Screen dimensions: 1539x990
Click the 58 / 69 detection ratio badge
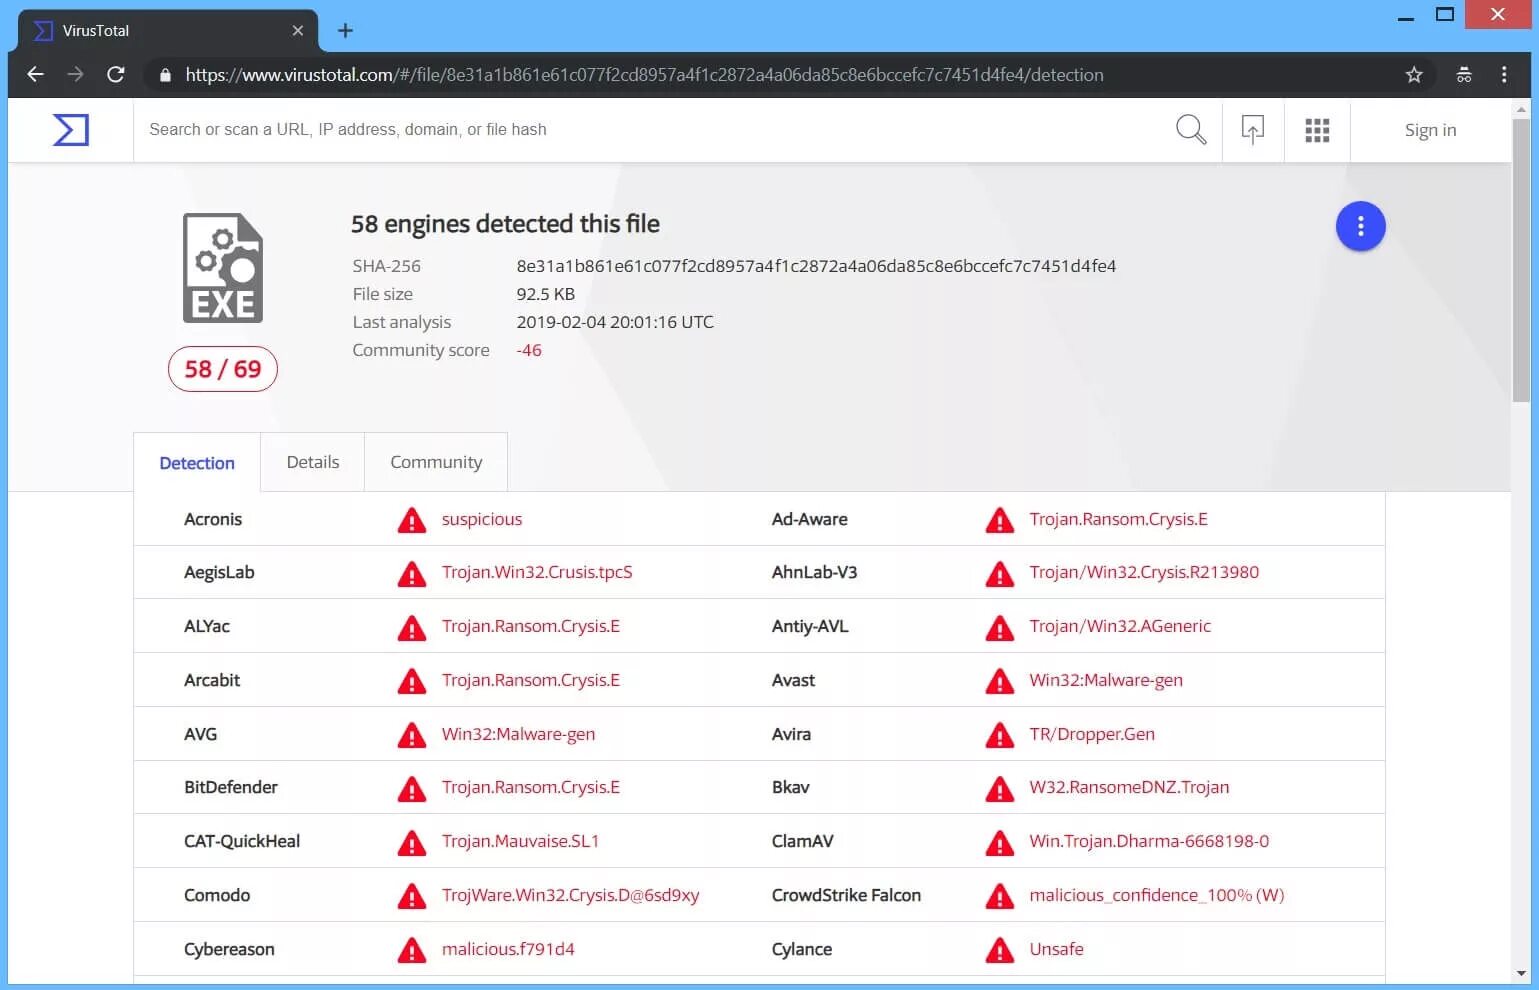(x=223, y=369)
